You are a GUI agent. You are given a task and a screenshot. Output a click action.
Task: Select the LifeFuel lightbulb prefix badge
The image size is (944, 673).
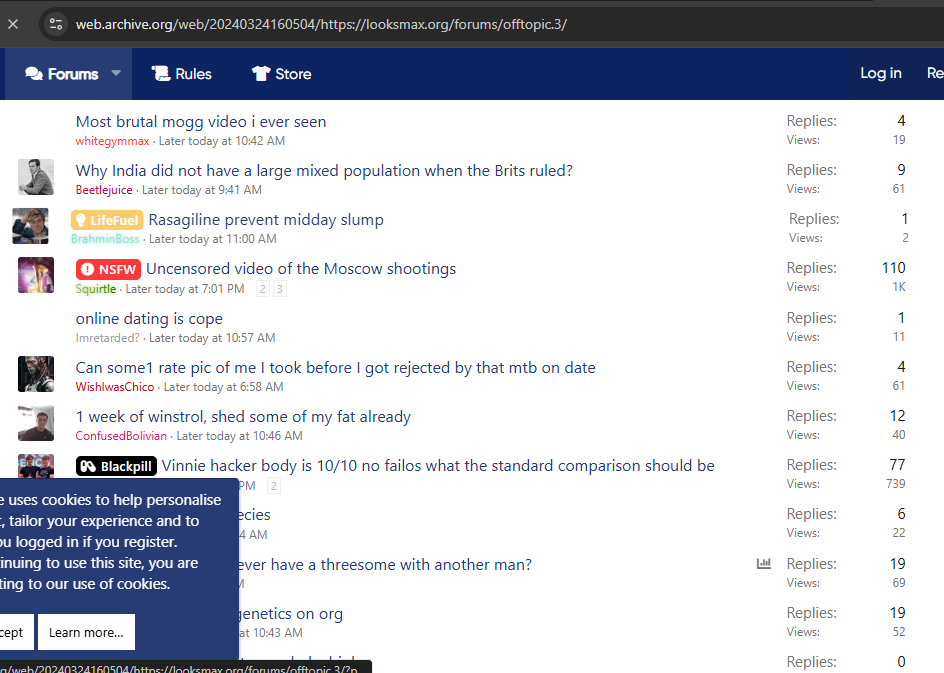pyautogui.click(x=107, y=220)
